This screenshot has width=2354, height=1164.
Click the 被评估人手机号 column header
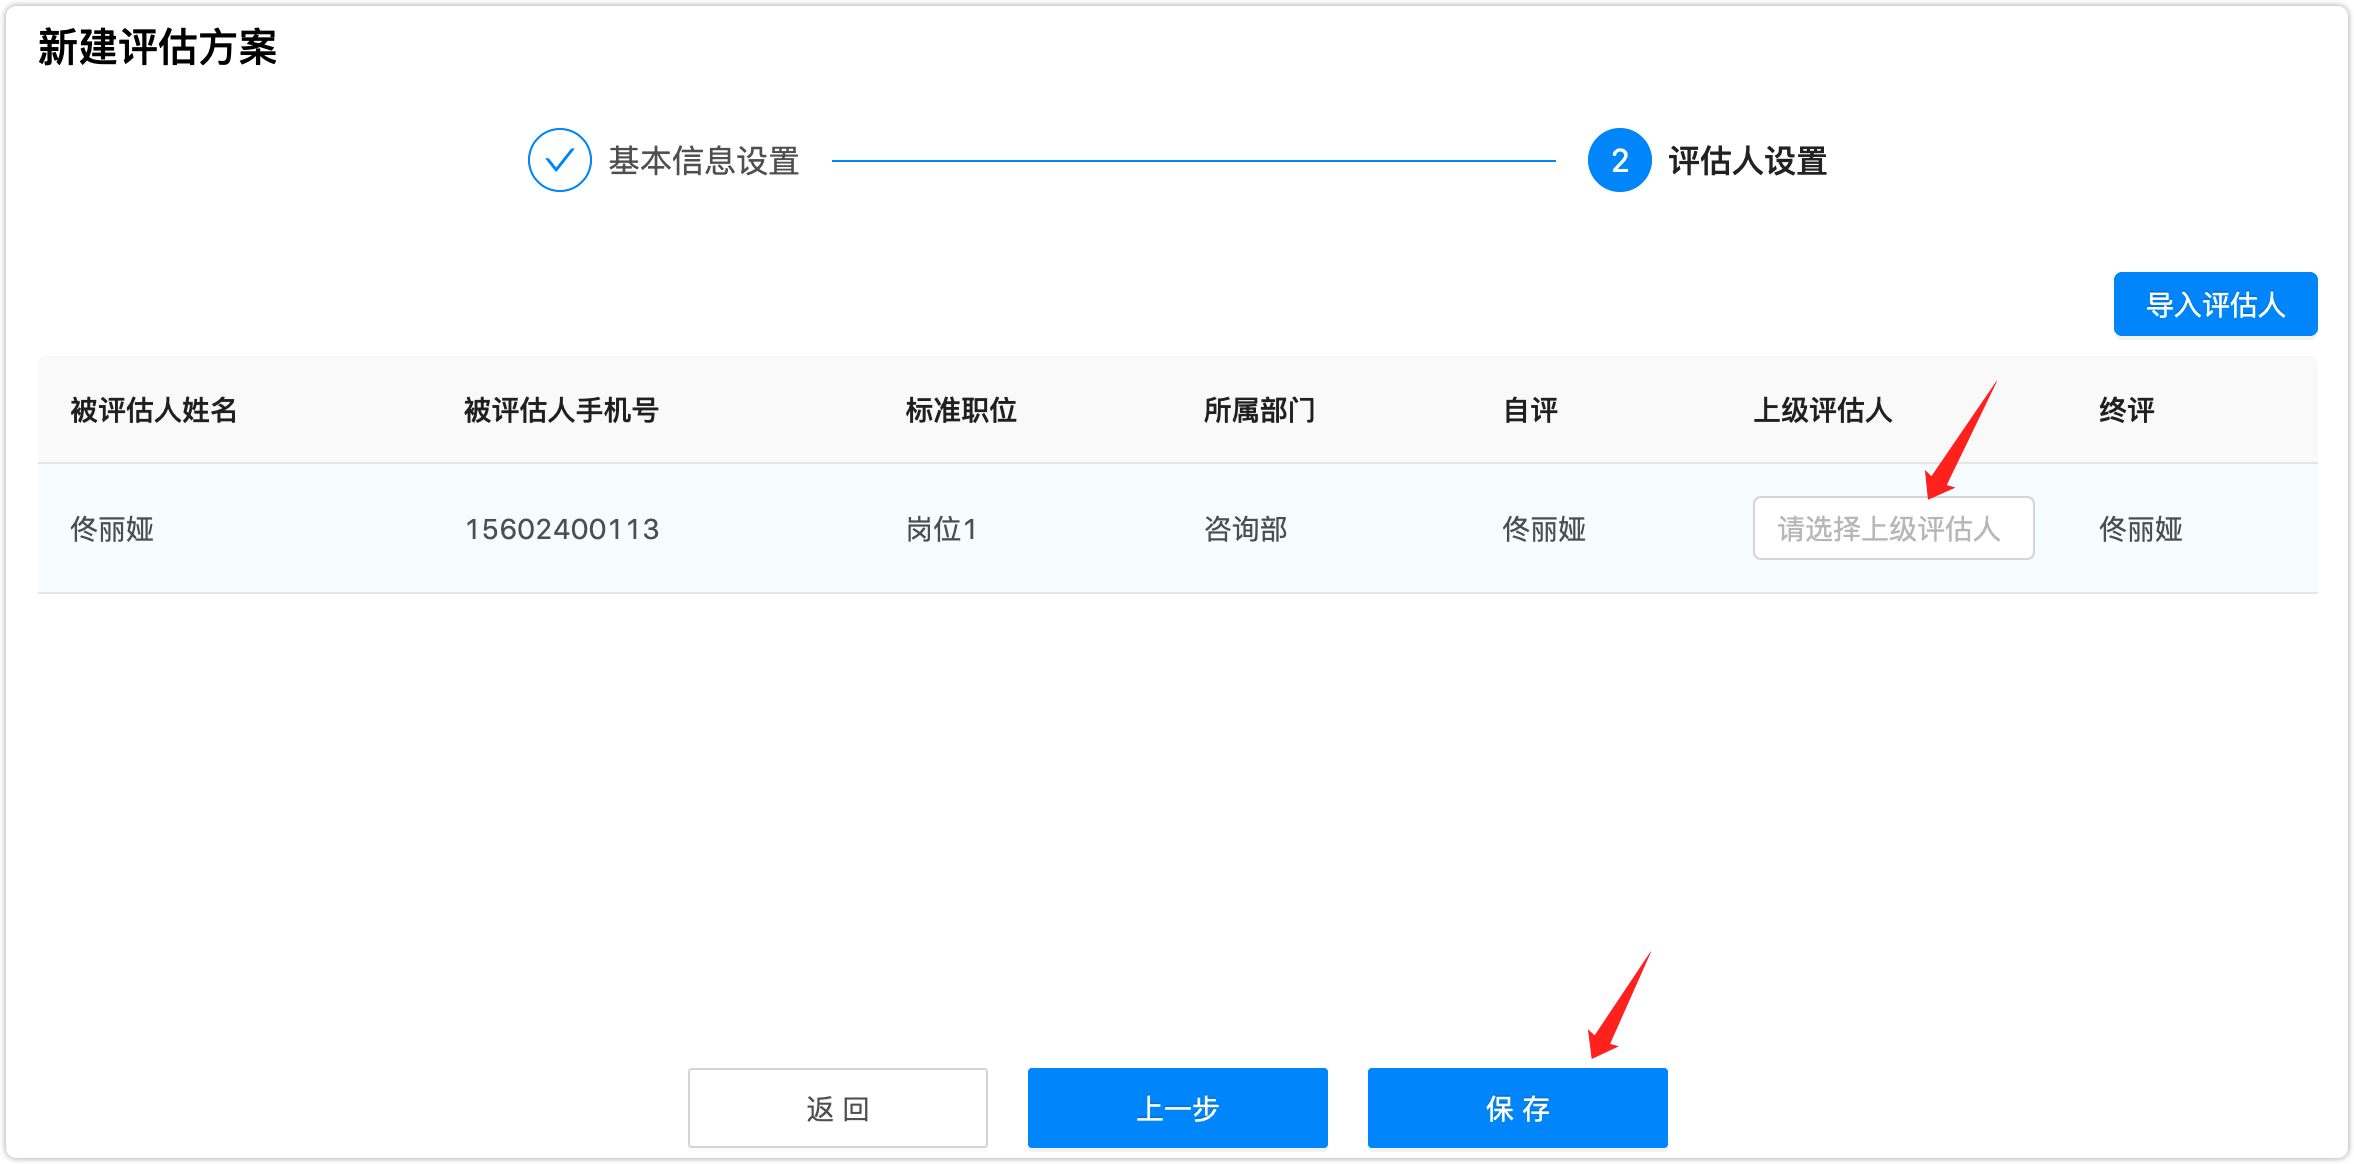click(x=561, y=410)
